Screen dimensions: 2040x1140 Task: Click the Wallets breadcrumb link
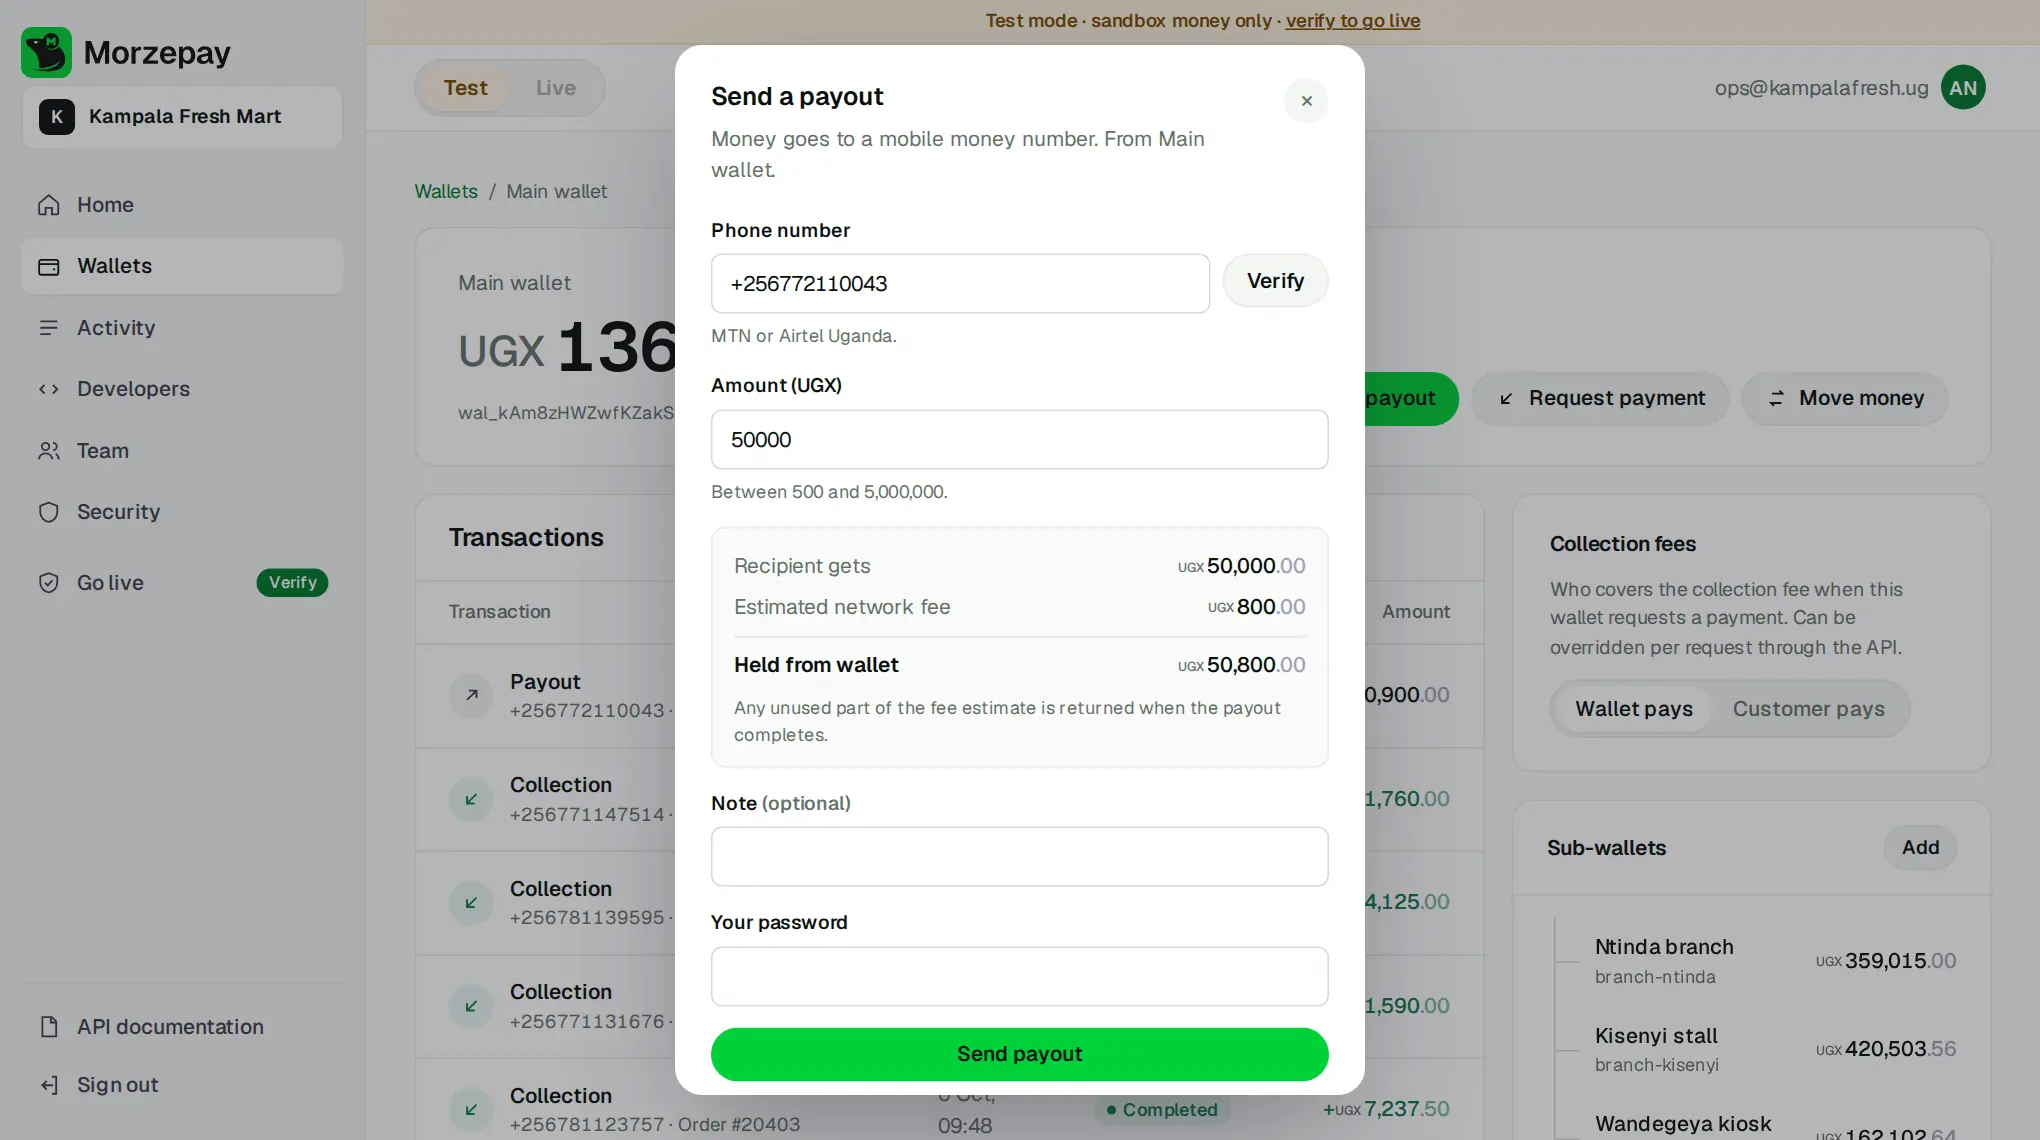446,191
